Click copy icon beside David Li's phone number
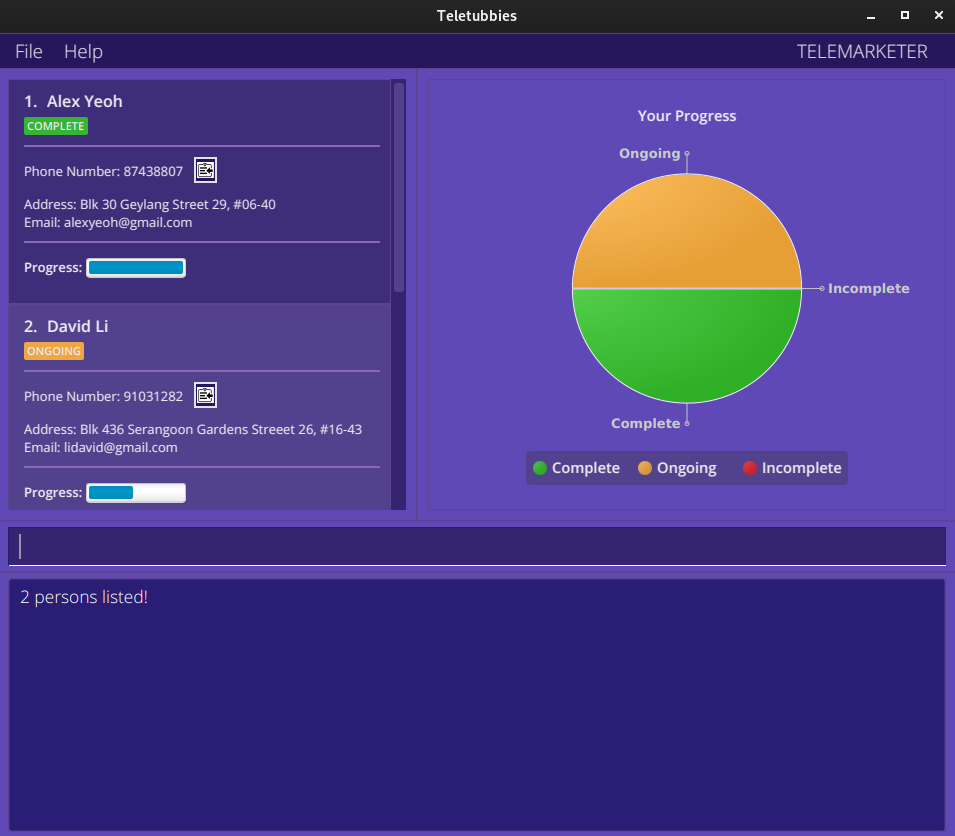The height and width of the screenshot is (836, 955). pyautogui.click(x=205, y=395)
